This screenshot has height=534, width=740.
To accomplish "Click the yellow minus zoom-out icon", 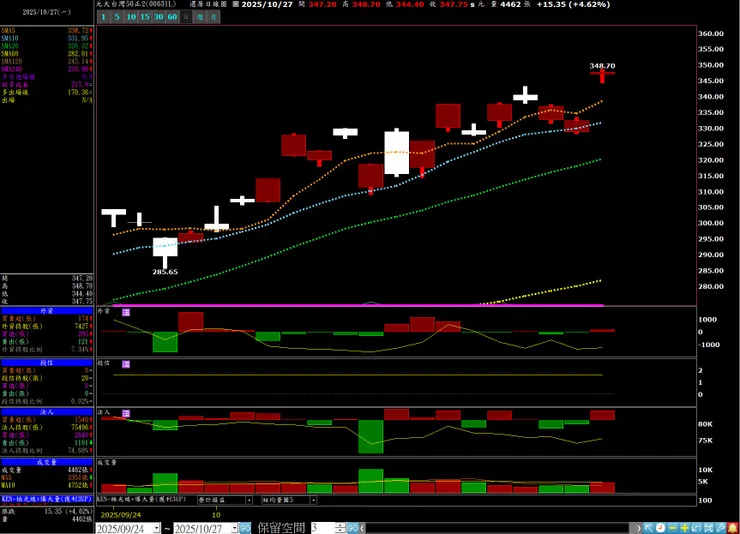I will pyautogui.click(x=673, y=528).
